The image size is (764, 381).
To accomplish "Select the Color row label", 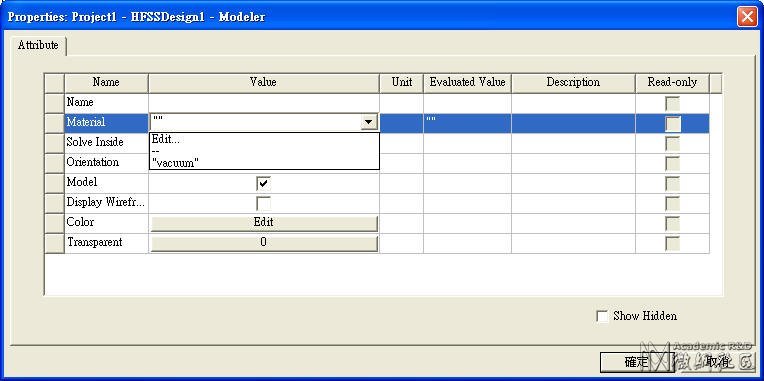I will (106, 223).
